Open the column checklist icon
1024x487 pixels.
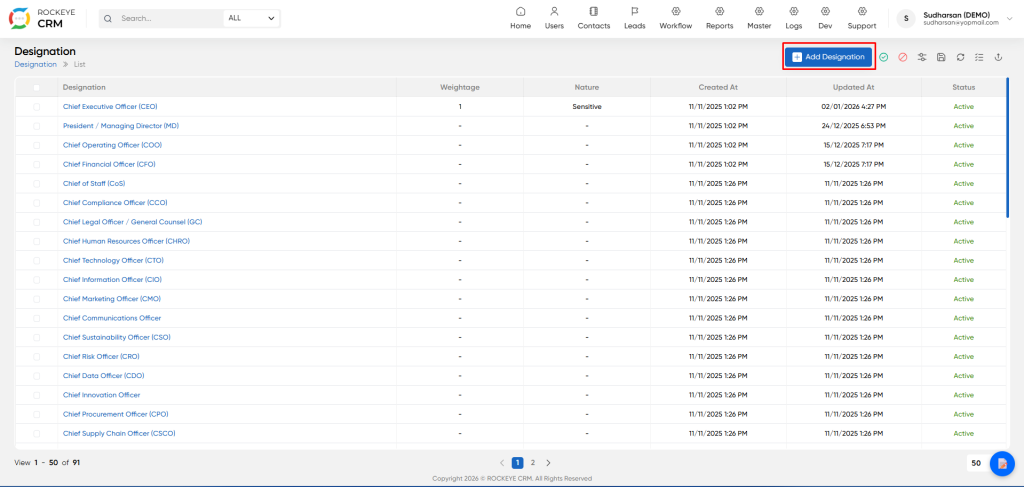coord(979,57)
